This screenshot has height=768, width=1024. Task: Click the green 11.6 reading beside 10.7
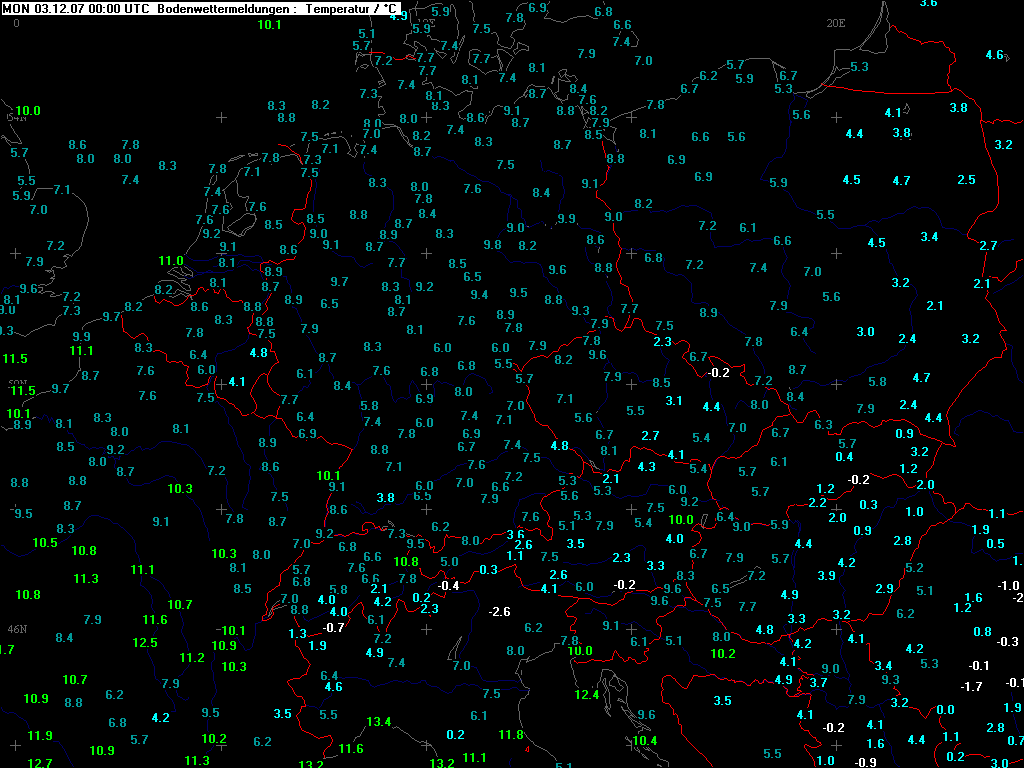pyautogui.click(x=155, y=620)
